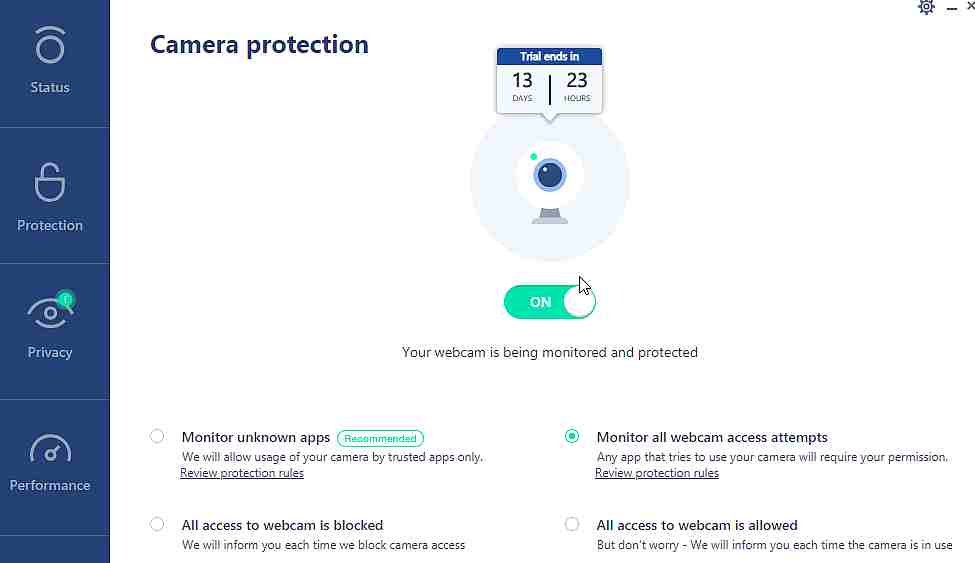
Task: Select Monitor all webcam access attempts
Action: [572, 436]
